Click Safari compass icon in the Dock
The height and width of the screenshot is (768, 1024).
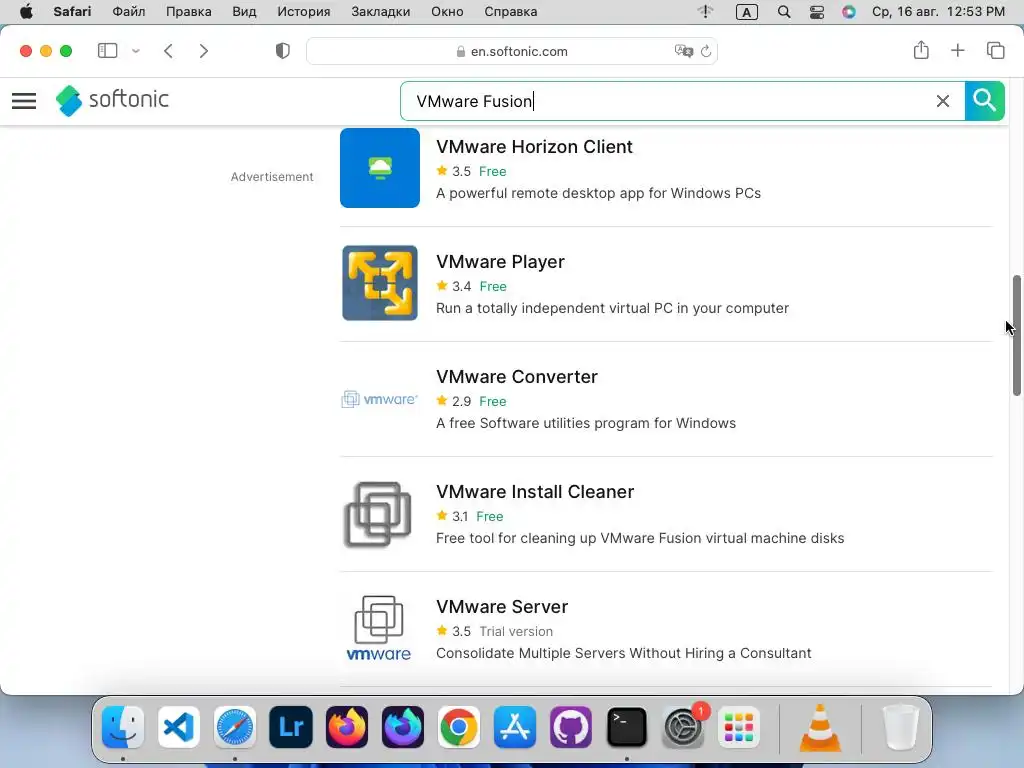click(234, 727)
